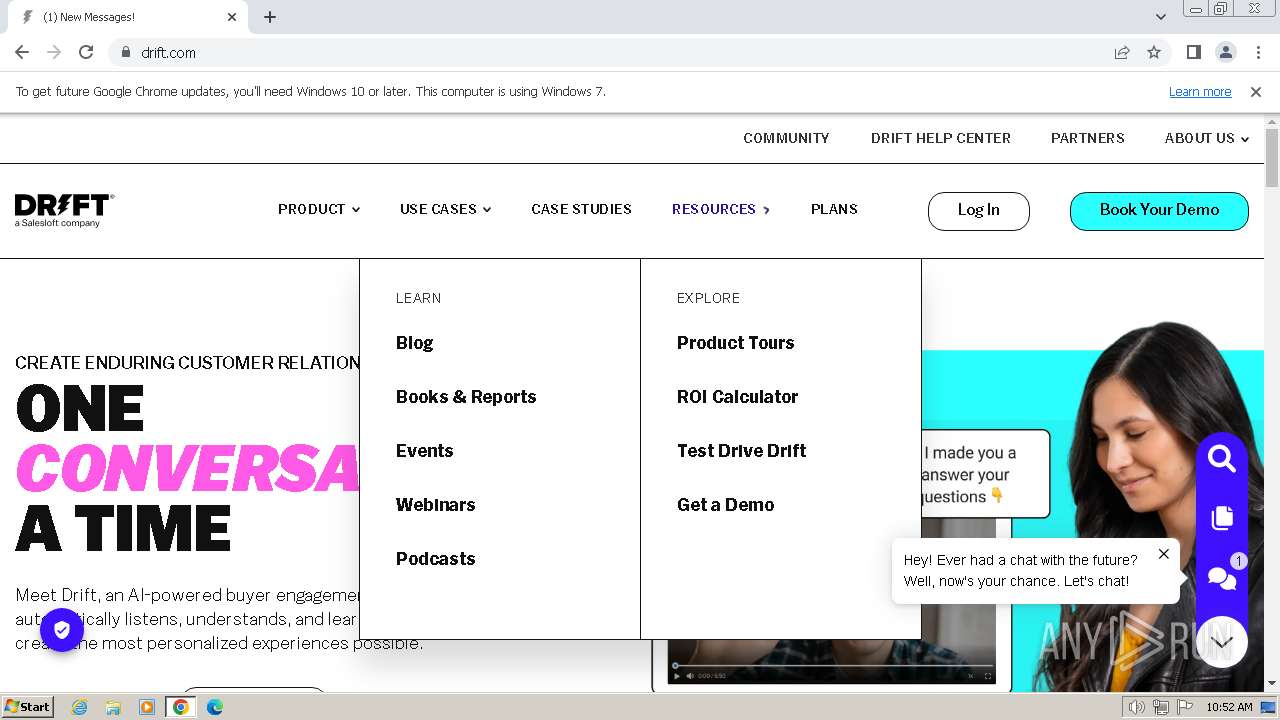View site information lock icon
This screenshot has height=720, width=1280.
125,52
